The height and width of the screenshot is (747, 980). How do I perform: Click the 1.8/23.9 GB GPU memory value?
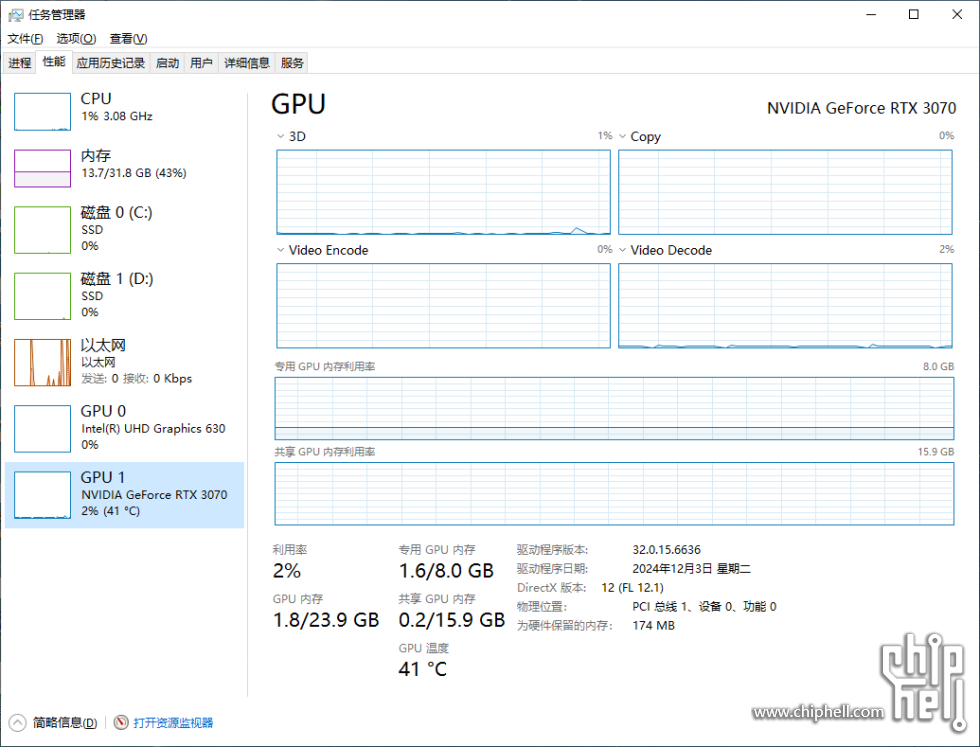pos(326,619)
